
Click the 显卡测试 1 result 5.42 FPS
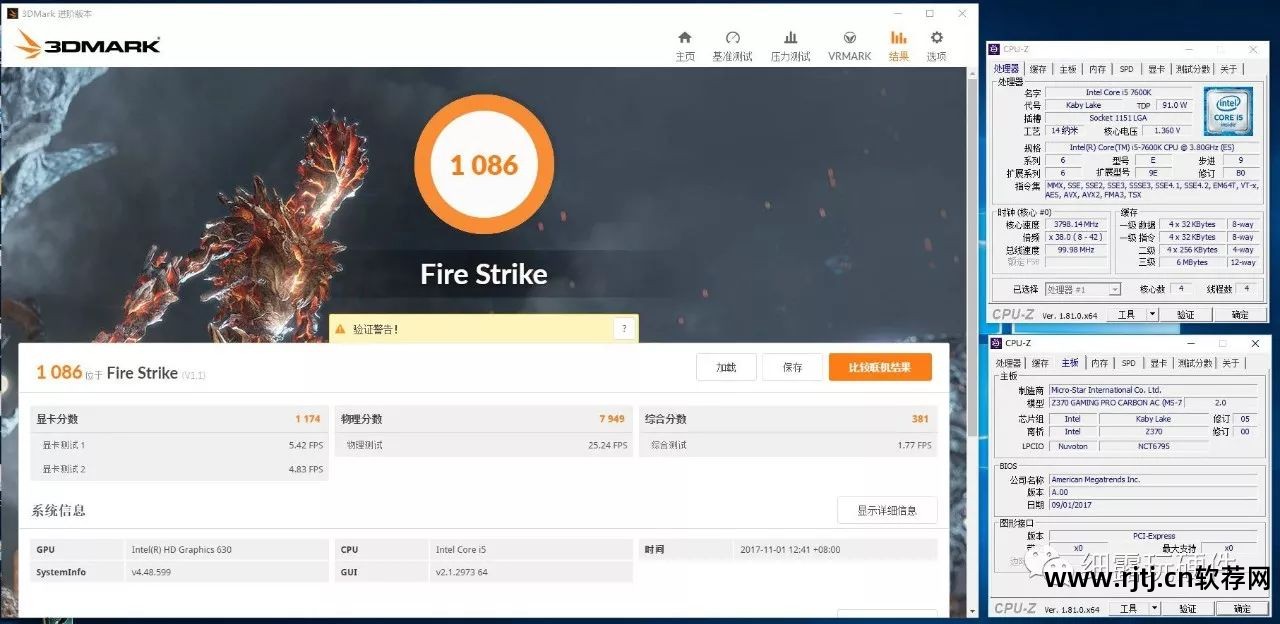coord(305,445)
